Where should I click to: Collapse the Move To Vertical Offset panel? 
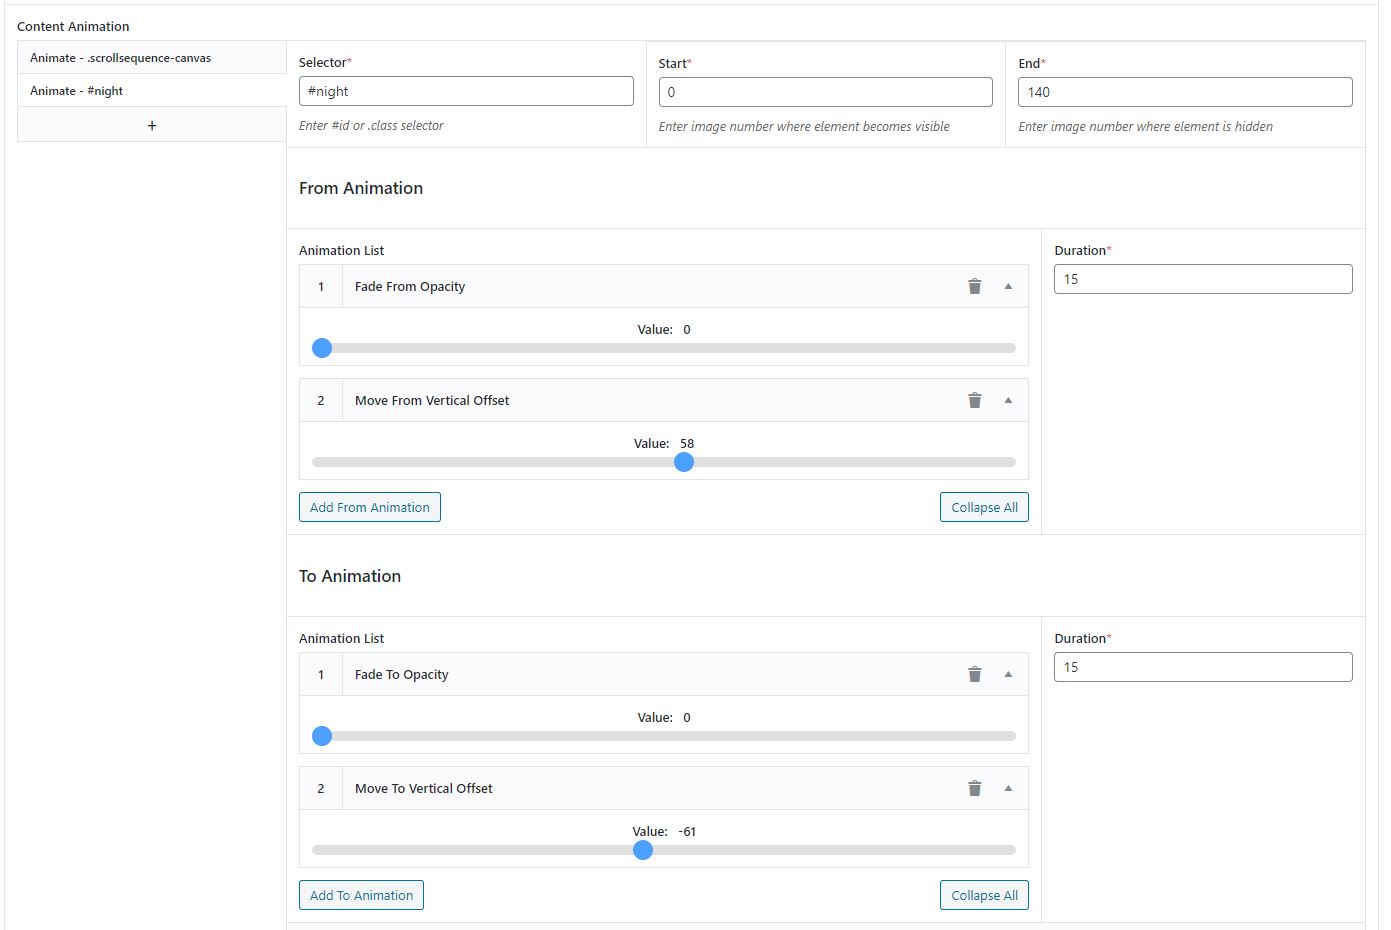click(x=1008, y=789)
